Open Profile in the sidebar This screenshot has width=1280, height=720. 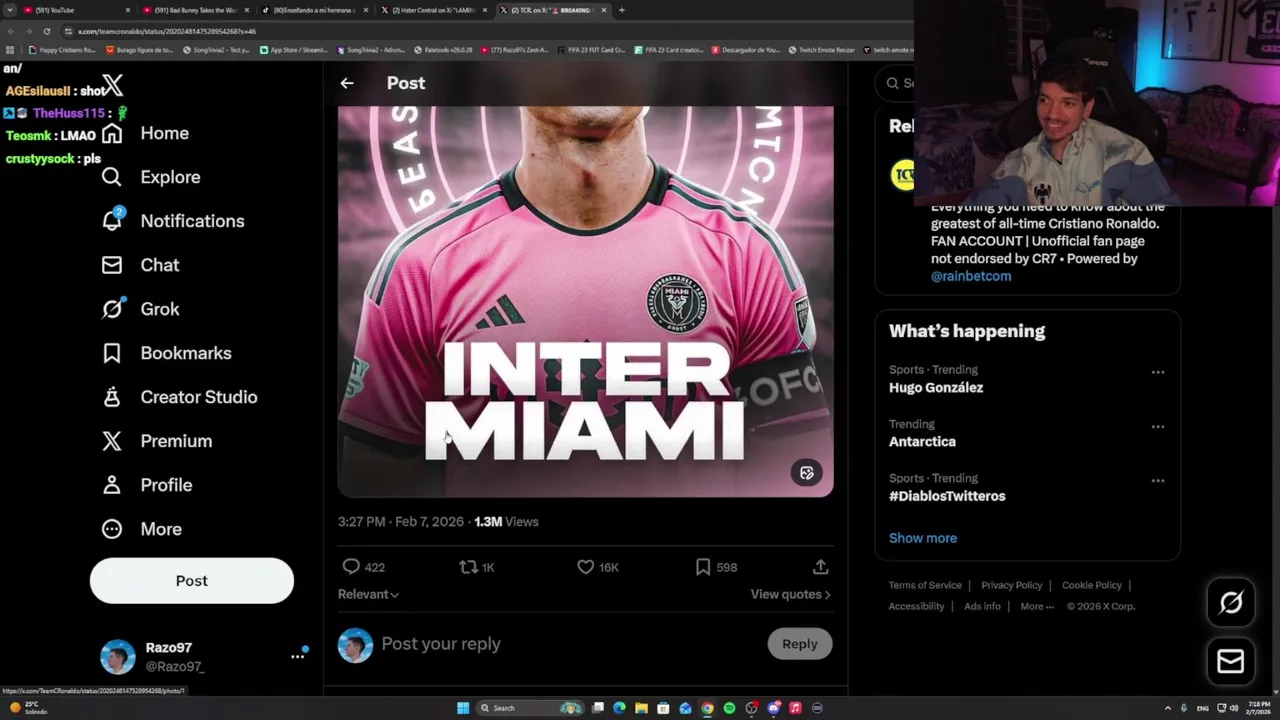(x=146, y=485)
